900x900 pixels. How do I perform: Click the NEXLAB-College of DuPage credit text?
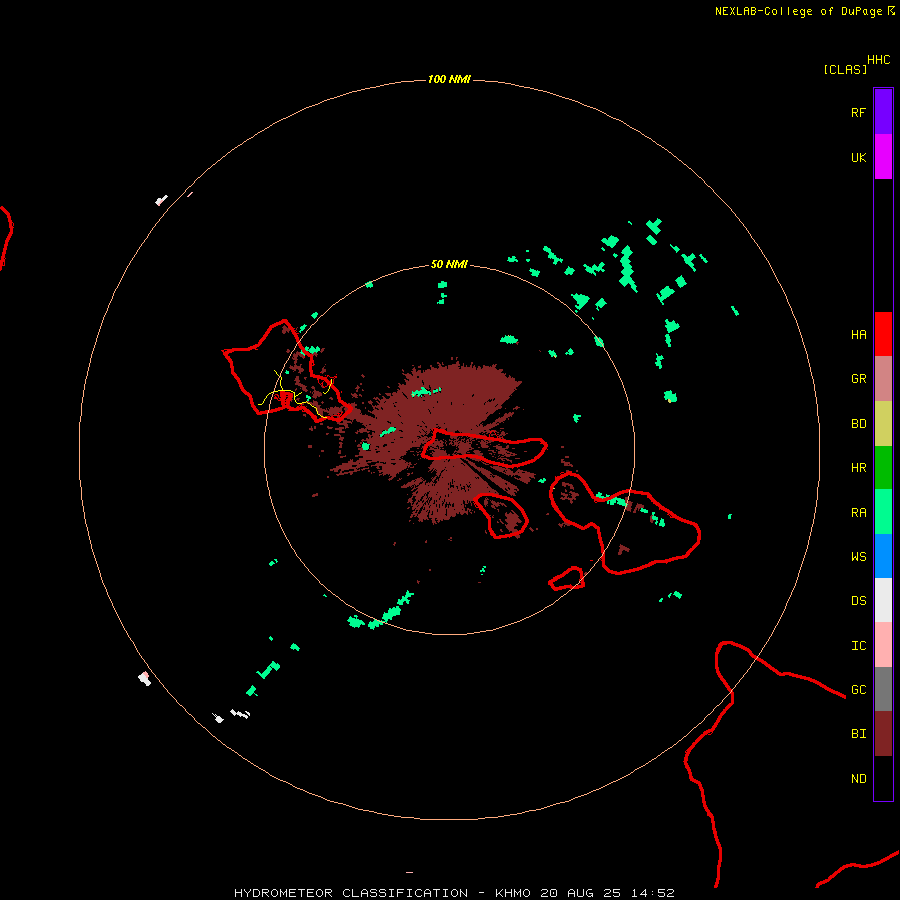pos(798,11)
